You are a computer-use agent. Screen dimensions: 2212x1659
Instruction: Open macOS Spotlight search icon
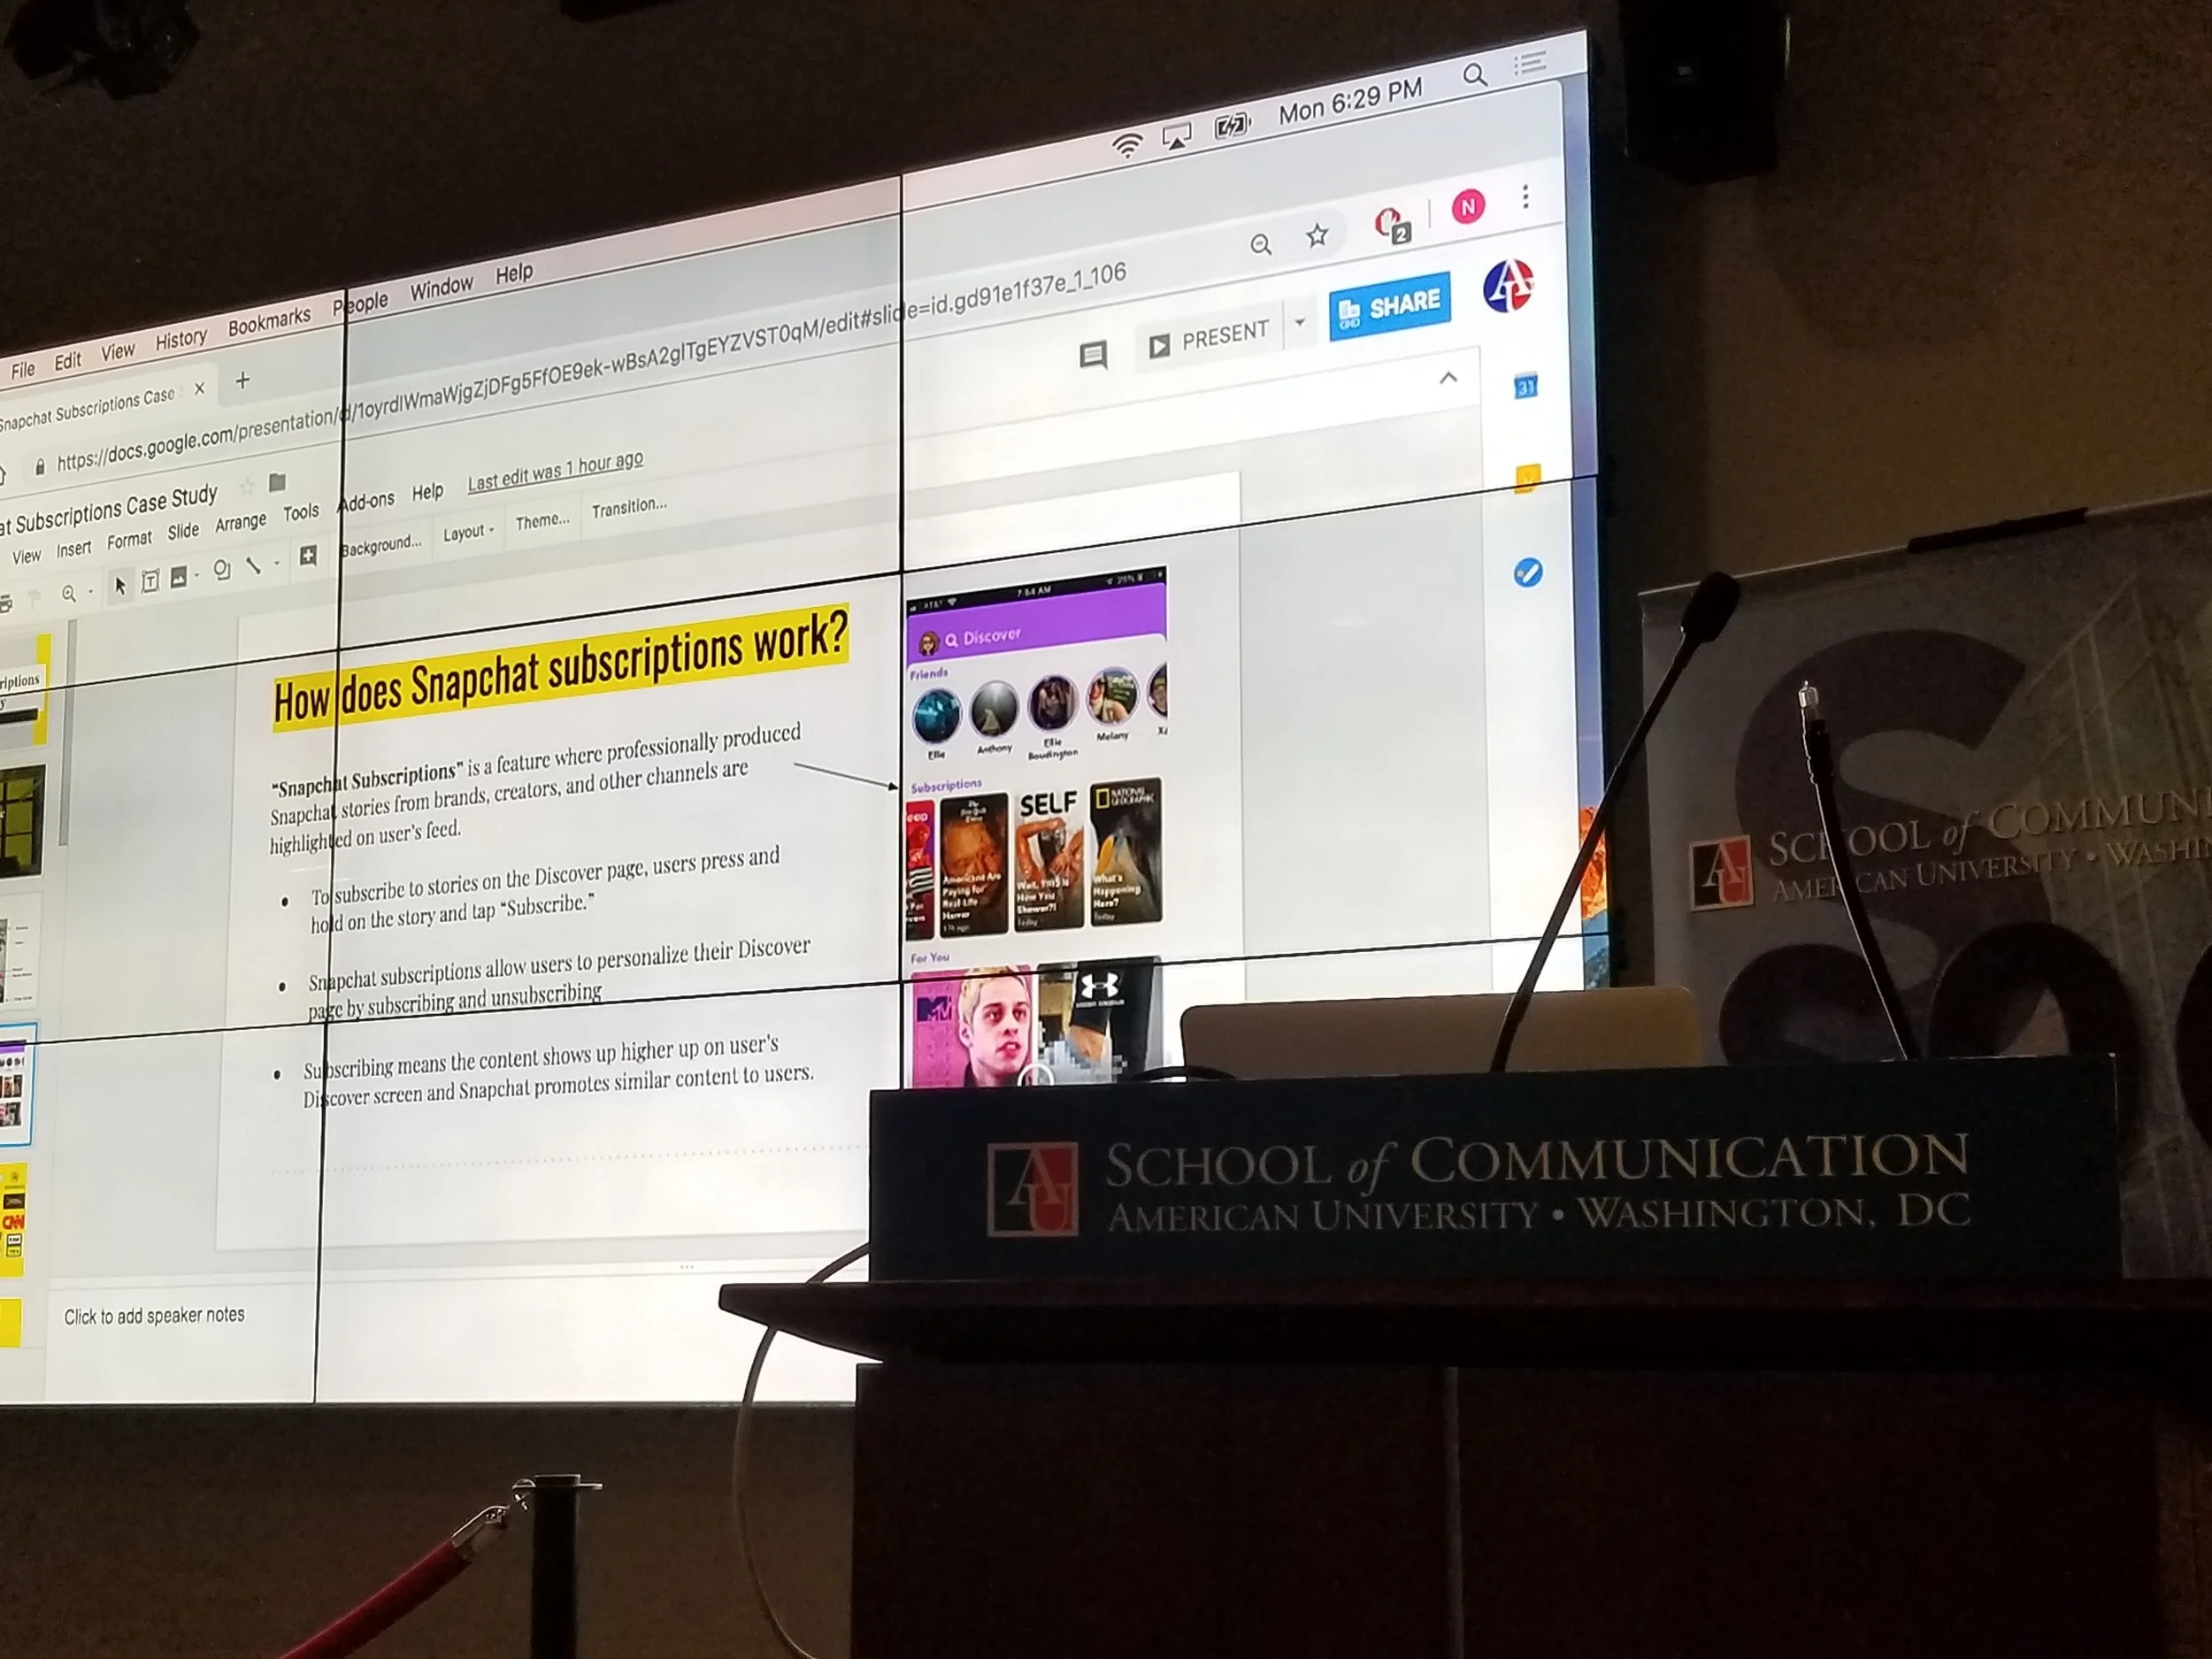[1475, 75]
